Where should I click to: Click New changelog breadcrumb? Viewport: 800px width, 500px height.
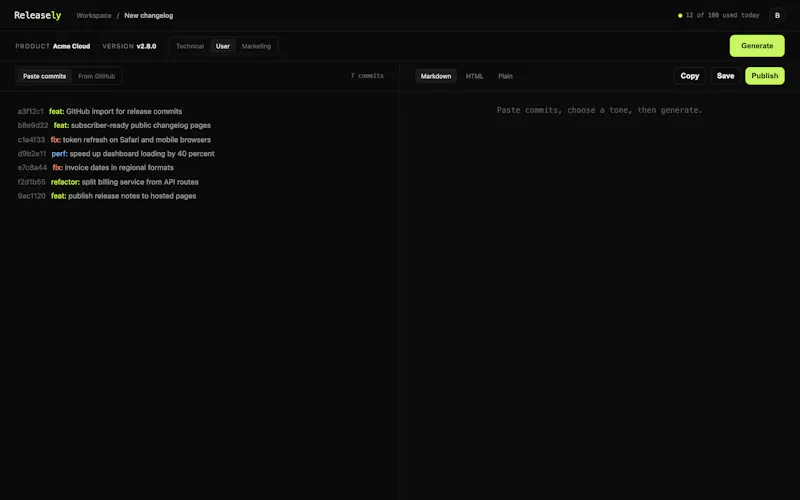click(148, 15)
